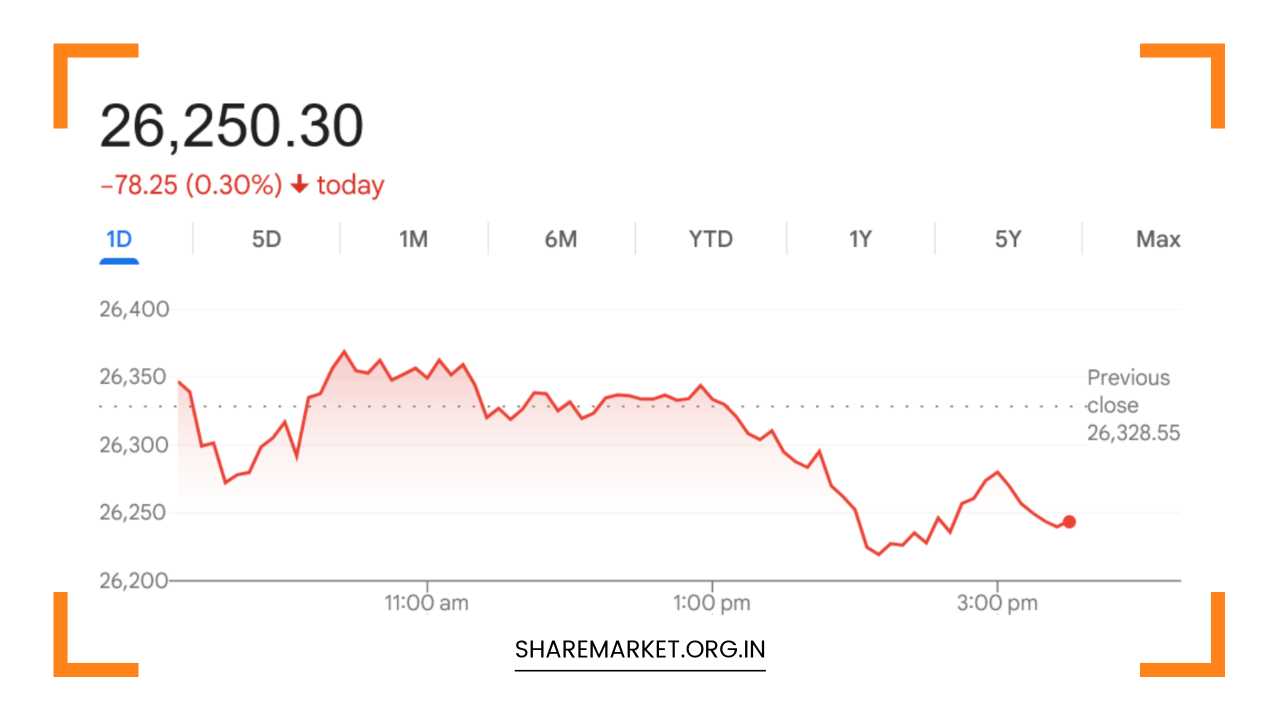Switch to the 1D chart view

120,239
